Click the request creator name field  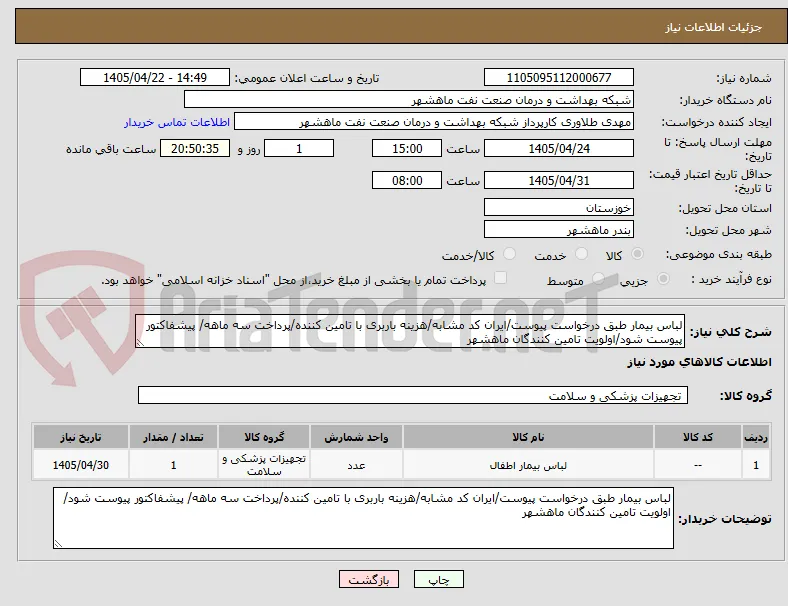[x=434, y=122]
